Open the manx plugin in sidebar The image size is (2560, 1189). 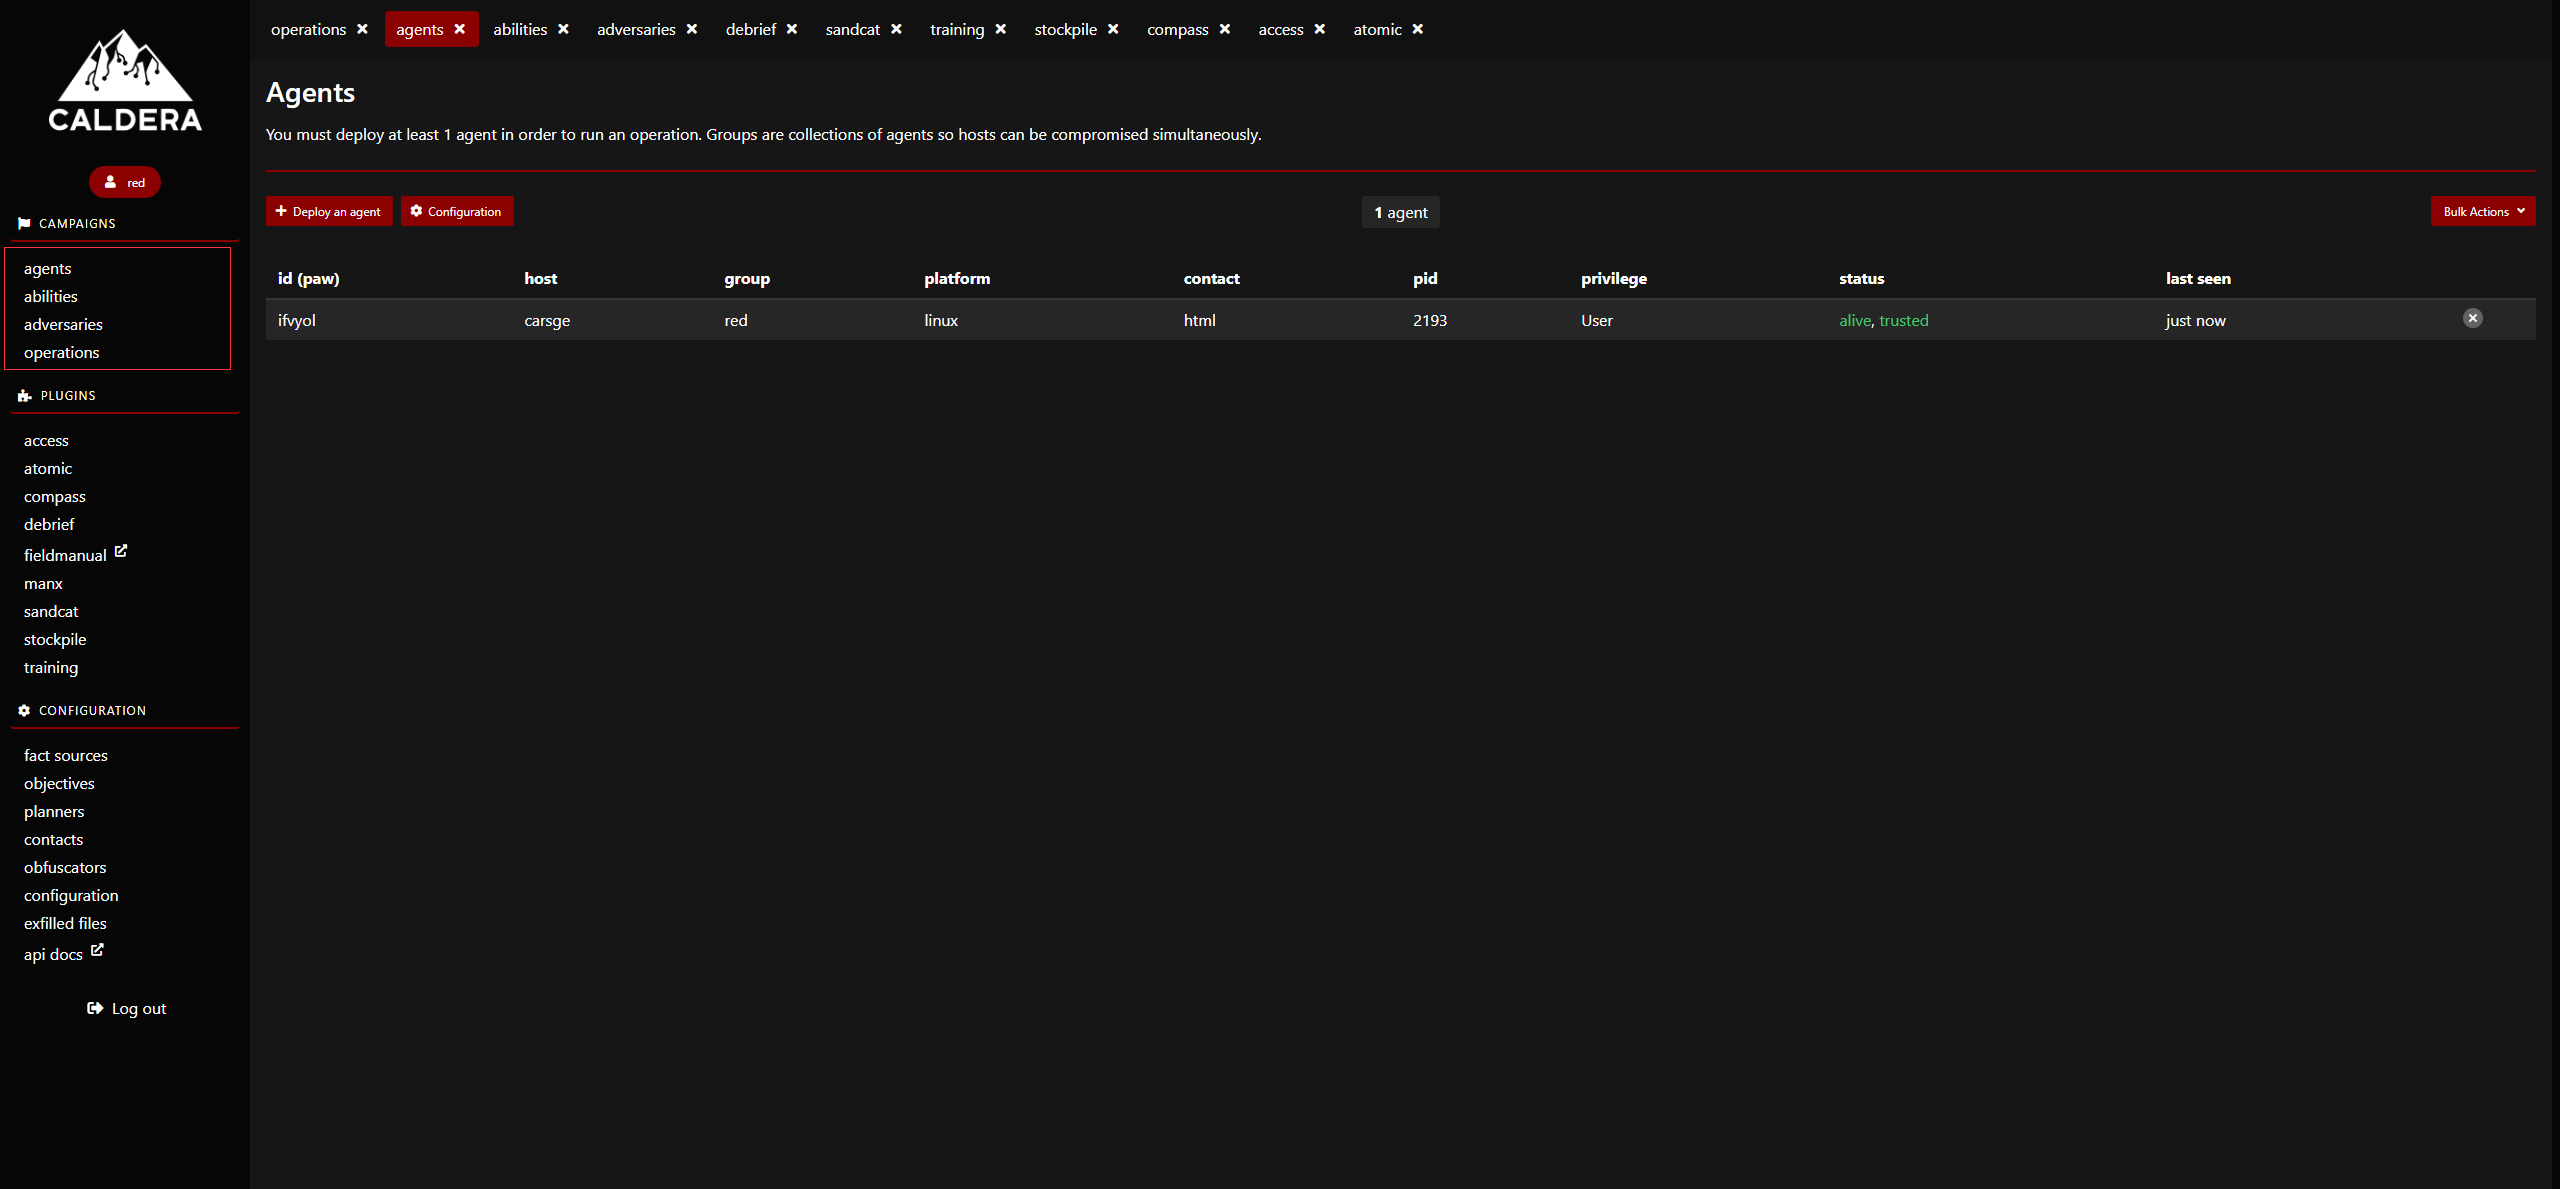point(43,583)
